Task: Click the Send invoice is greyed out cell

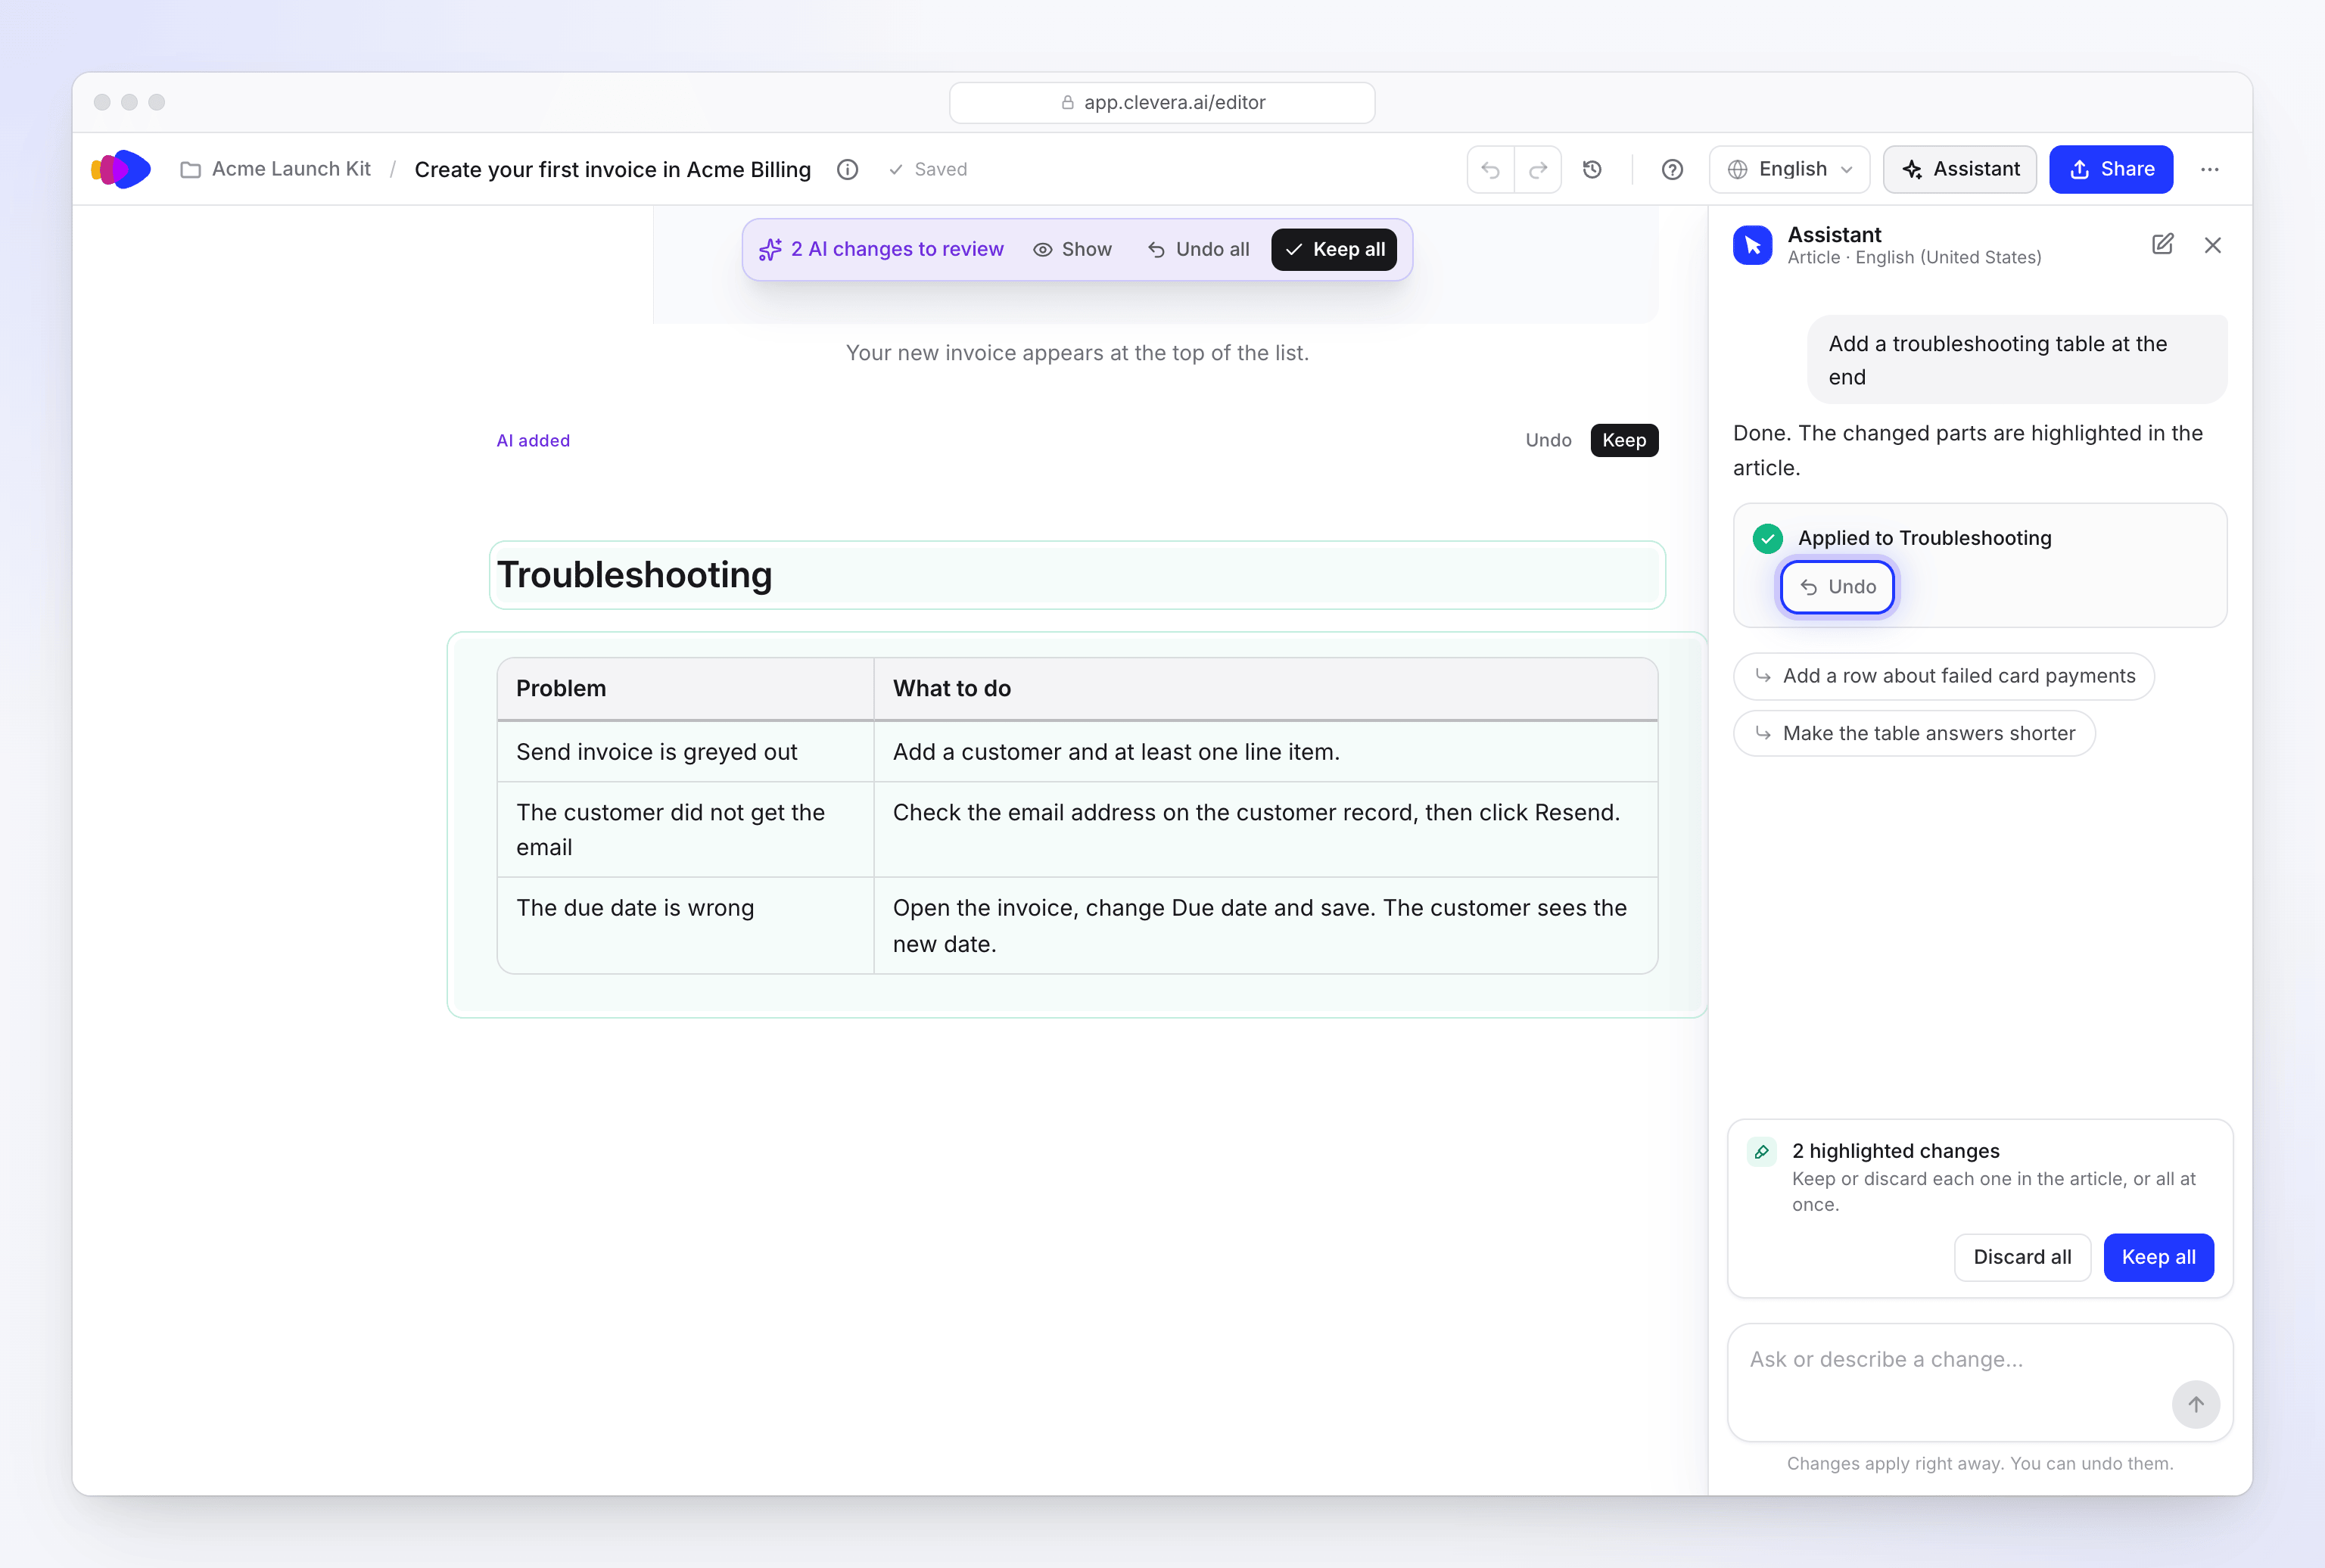Action: point(685,752)
